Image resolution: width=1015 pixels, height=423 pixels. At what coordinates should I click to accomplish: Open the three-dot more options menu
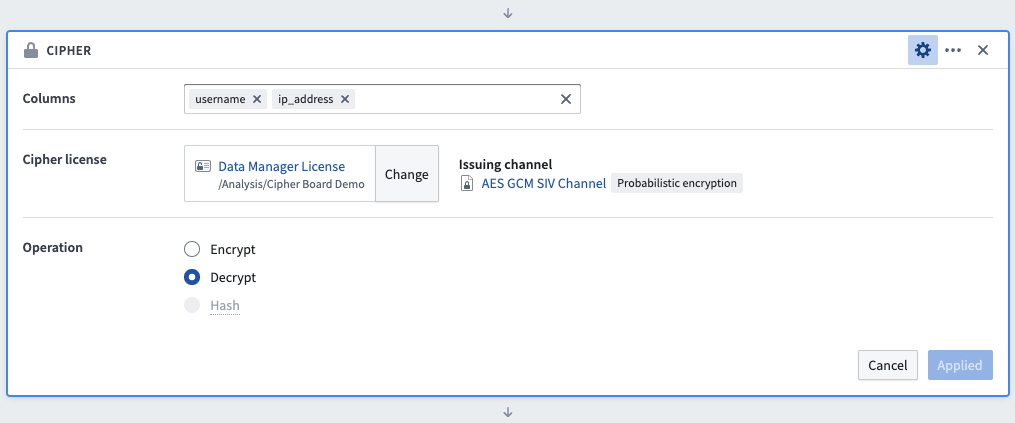click(953, 50)
